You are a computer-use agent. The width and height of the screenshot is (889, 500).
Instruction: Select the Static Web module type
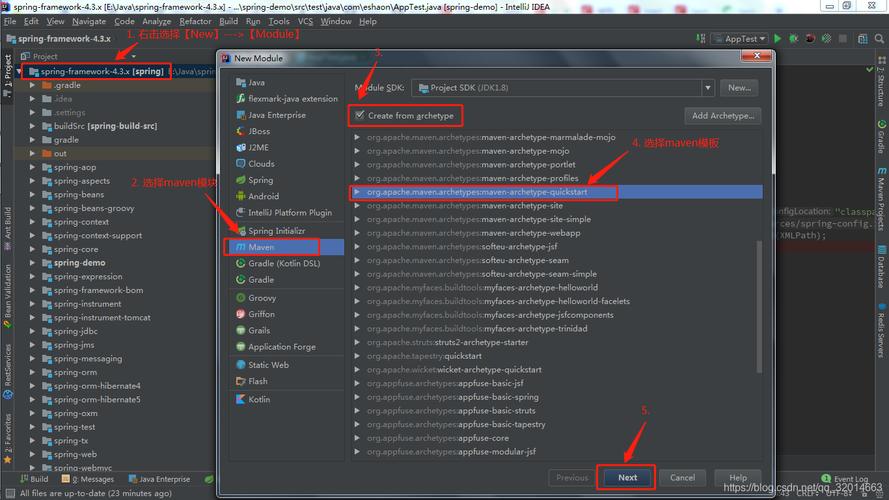262,365
